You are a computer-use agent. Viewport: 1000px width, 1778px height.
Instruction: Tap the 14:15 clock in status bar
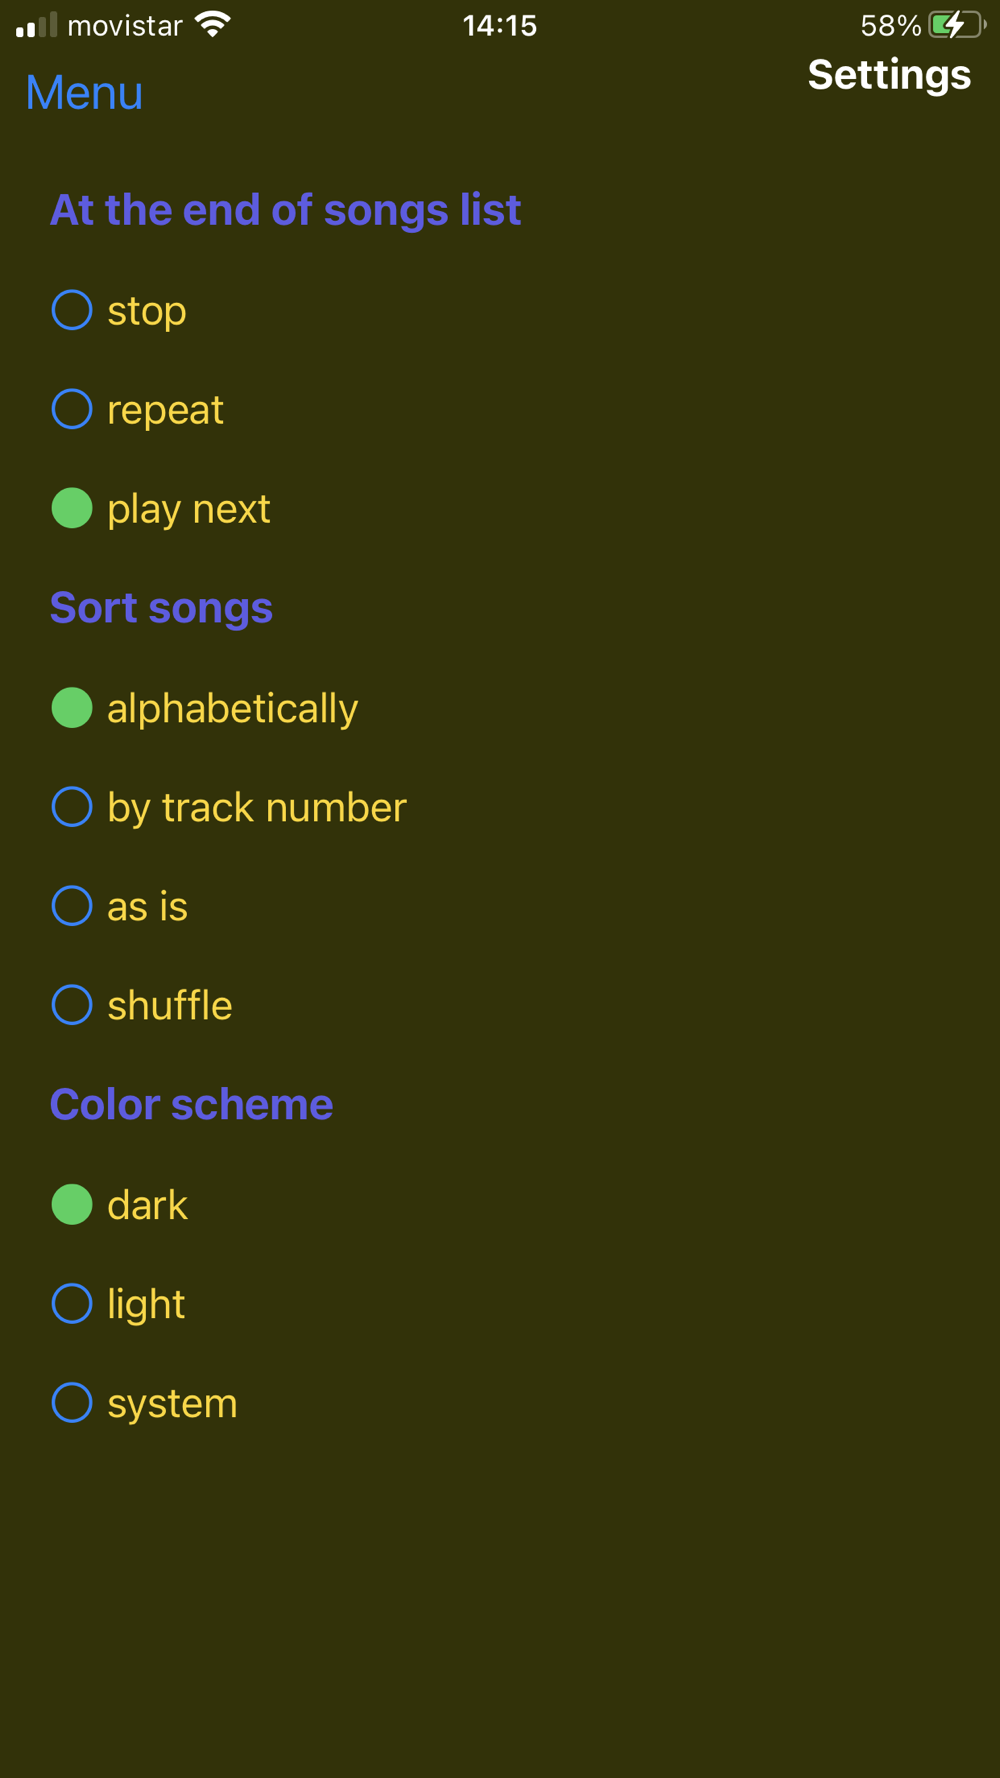500,26
